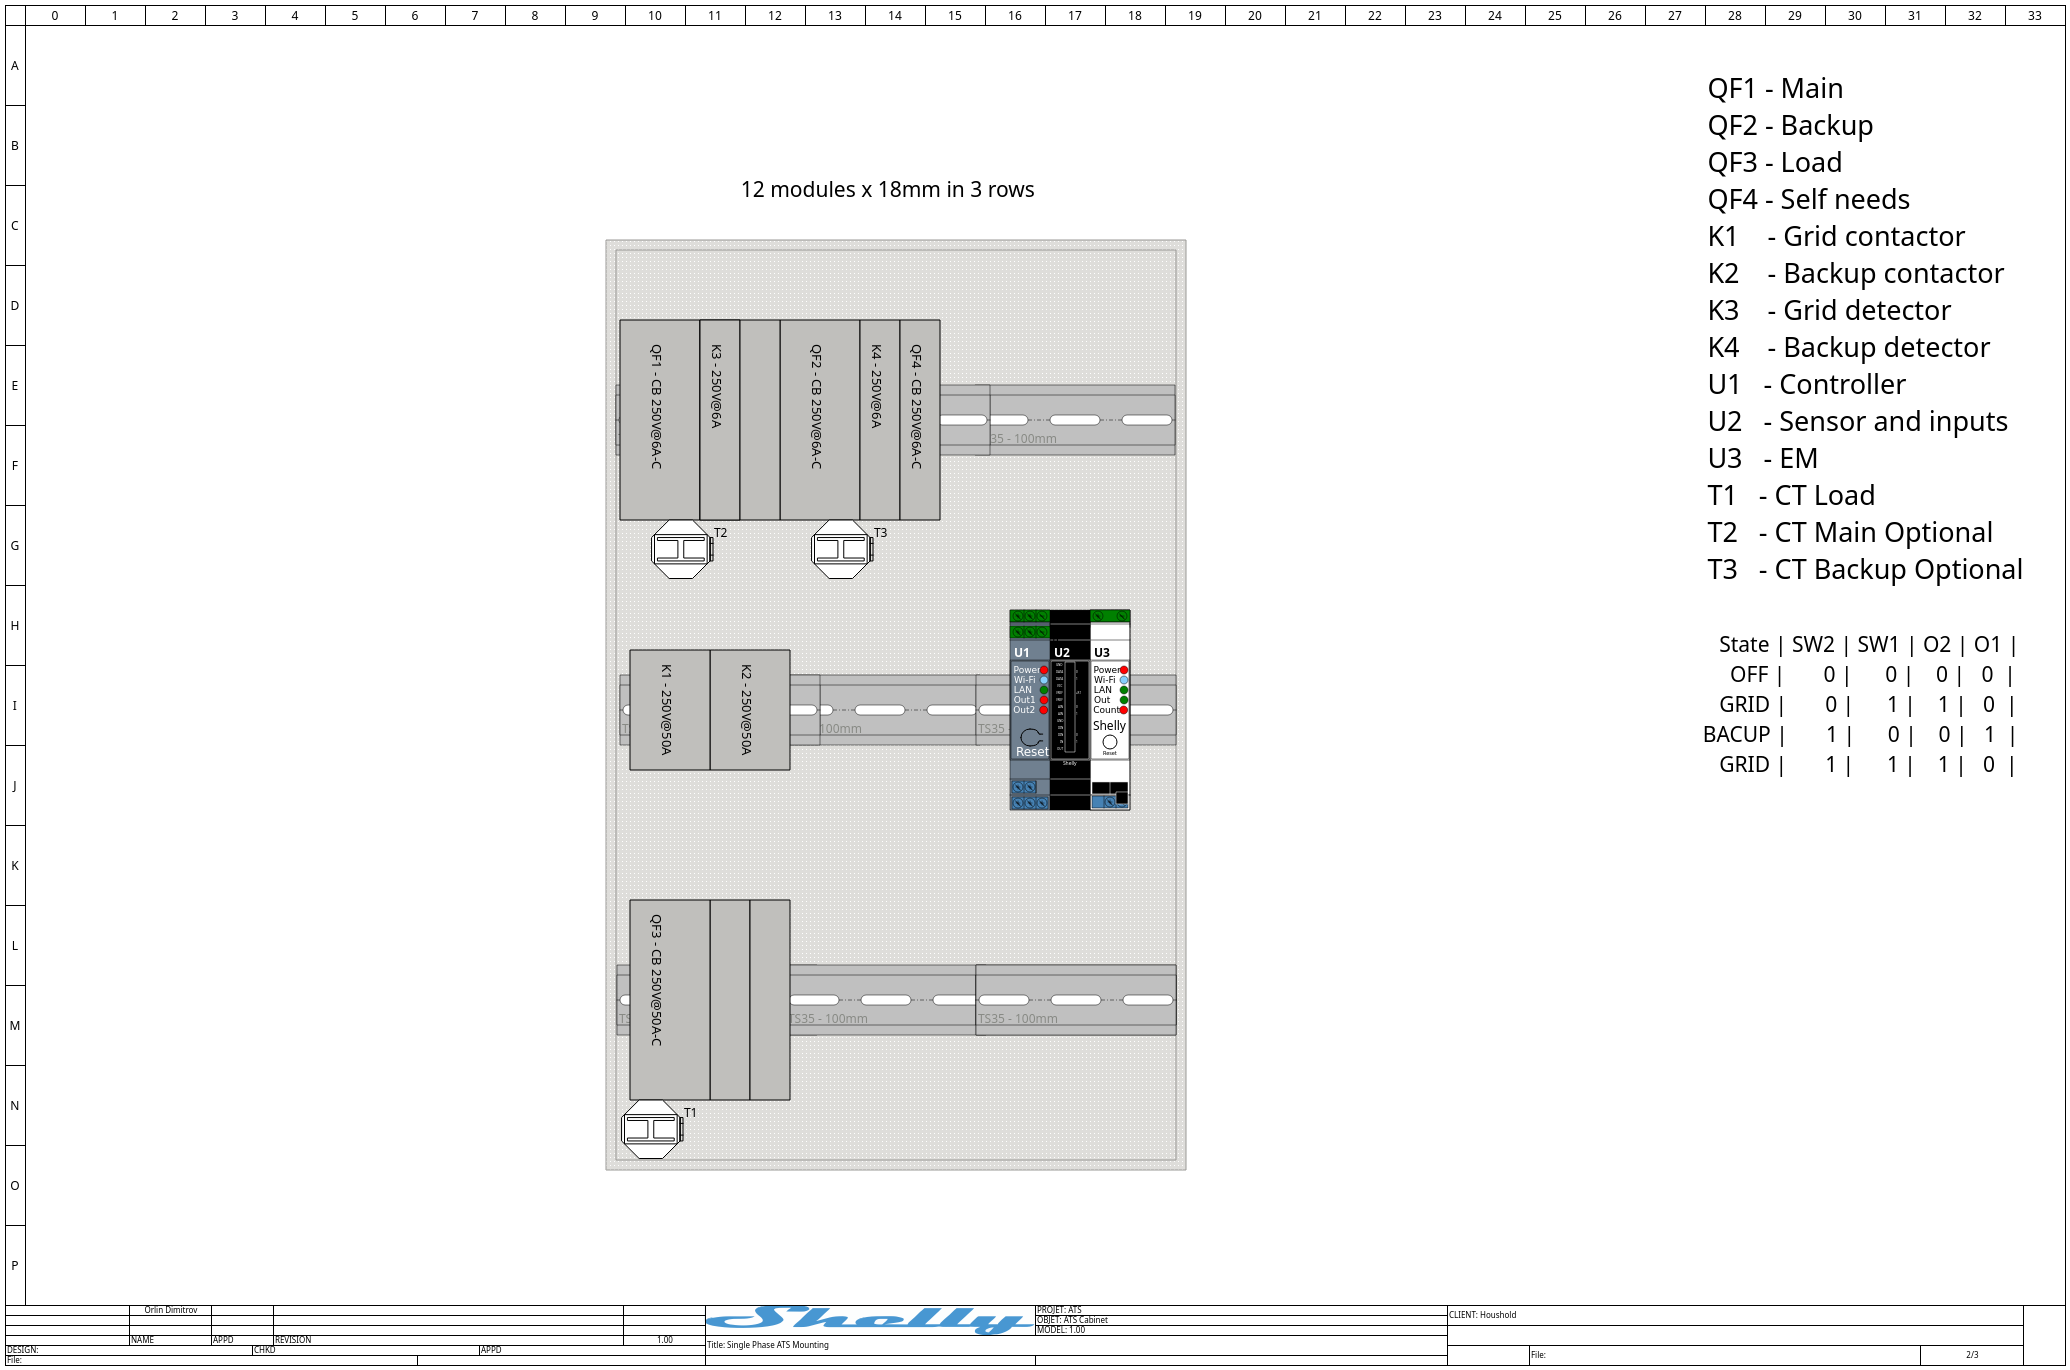Click the BACUP row in state table
The image size is (2070, 1370).
click(1860, 735)
